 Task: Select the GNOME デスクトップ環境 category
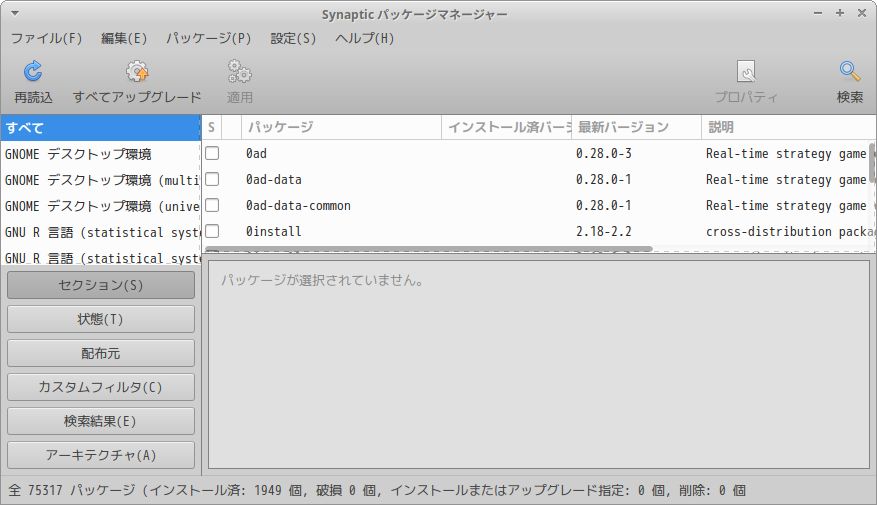click(x=101, y=154)
